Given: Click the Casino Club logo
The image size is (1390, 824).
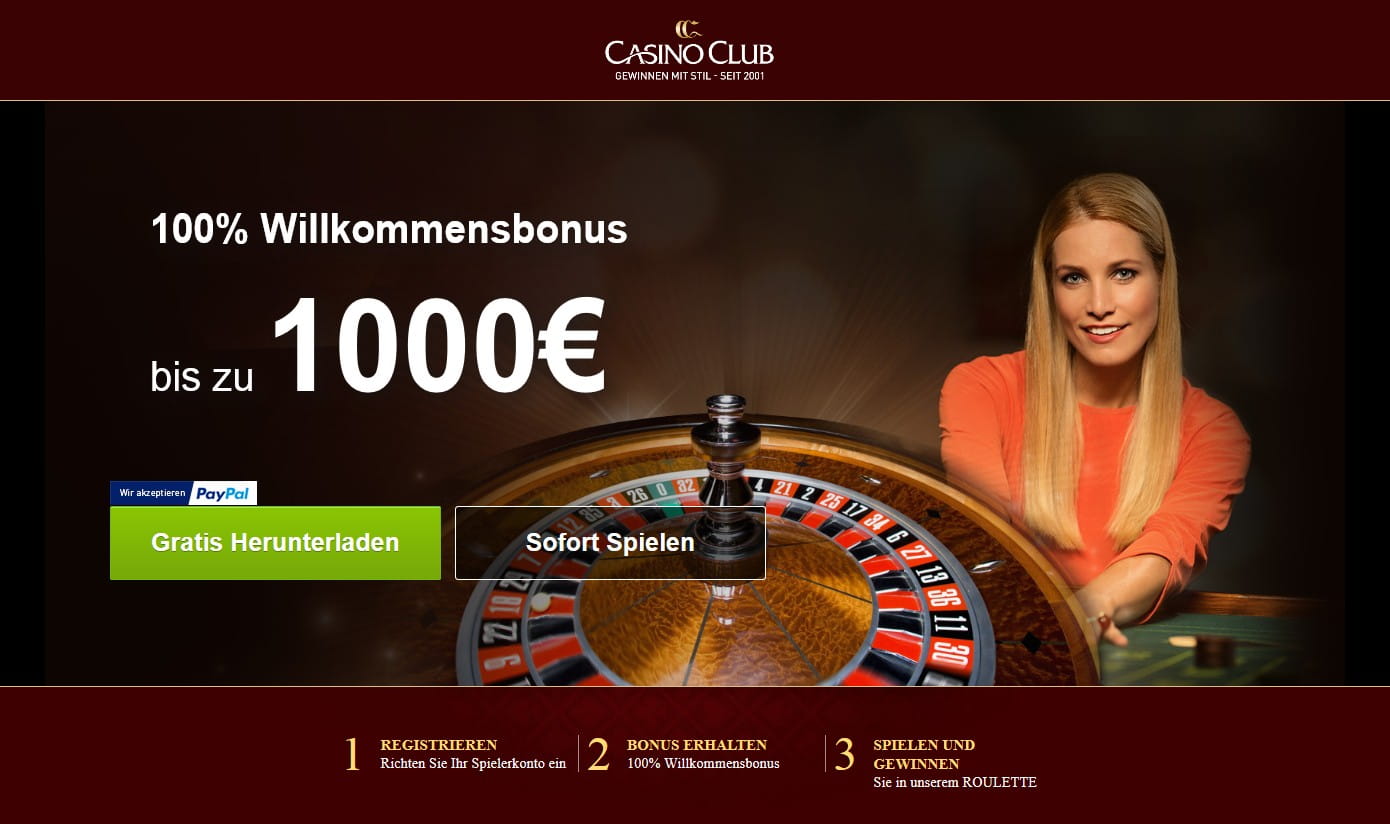Looking at the screenshot, I should tap(689, 50).
